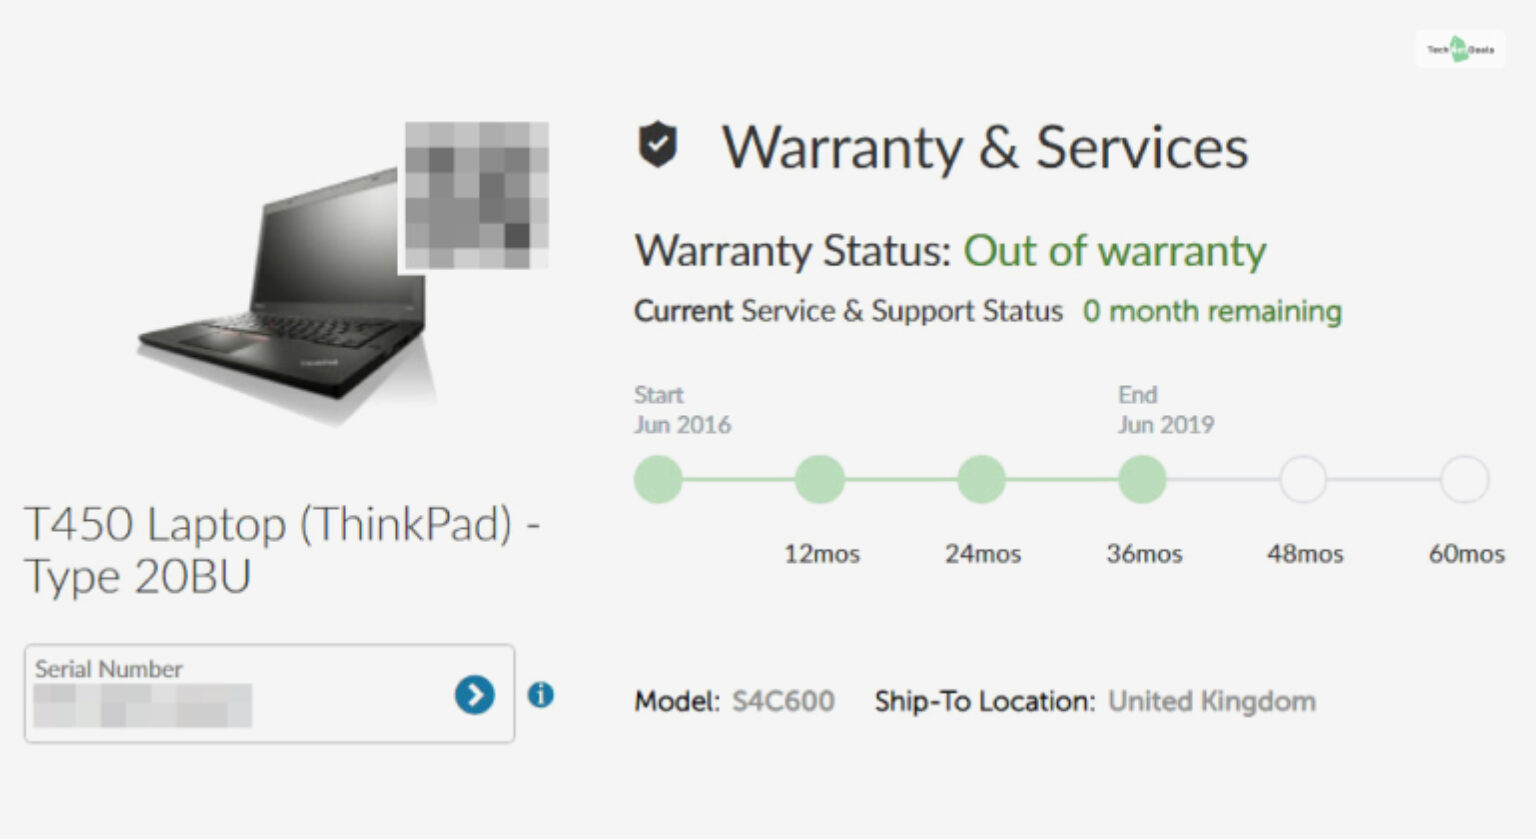Click the TechDeals logo in the top corner

point(1461,49)
